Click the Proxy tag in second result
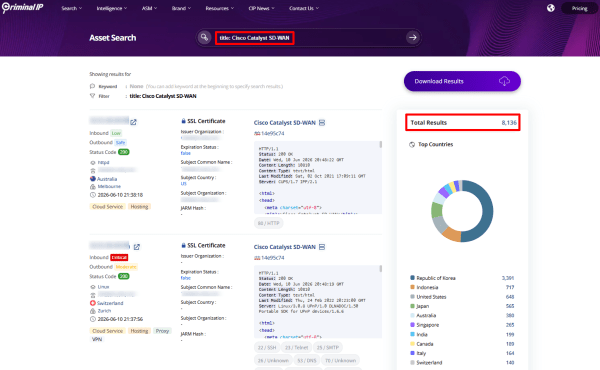Image resolution: width=600 pixels, height=370 pixels. (x=162, y=331)
